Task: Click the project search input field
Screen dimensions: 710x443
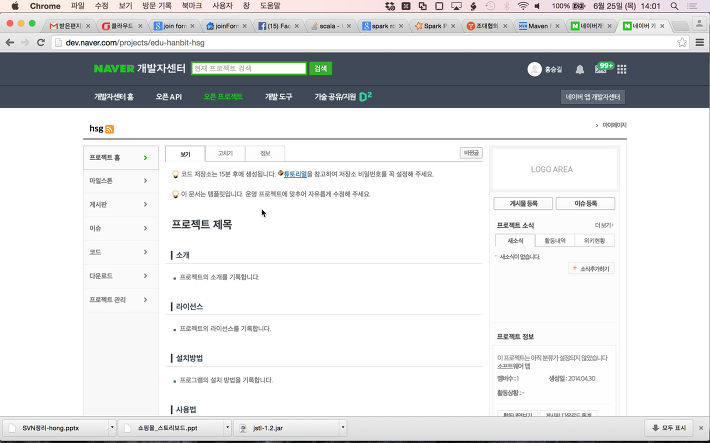Action: [x=249, y=68]
